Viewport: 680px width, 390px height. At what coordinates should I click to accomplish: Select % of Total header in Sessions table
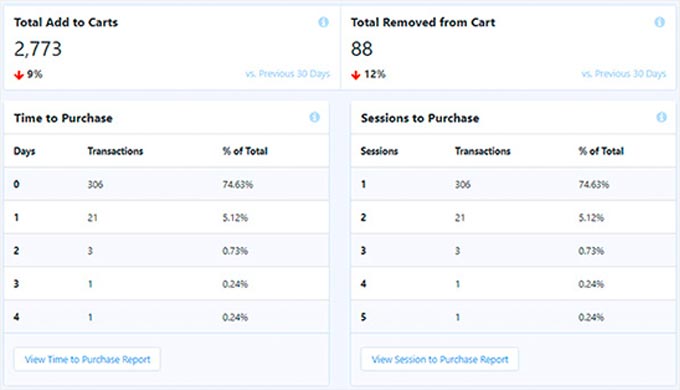(601, 151)
